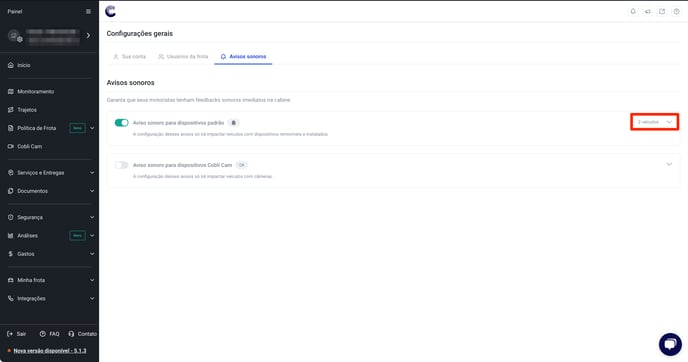Screen dimensions: 688x362
Task: Click the Sair logout icon
Action: point(10,334)
